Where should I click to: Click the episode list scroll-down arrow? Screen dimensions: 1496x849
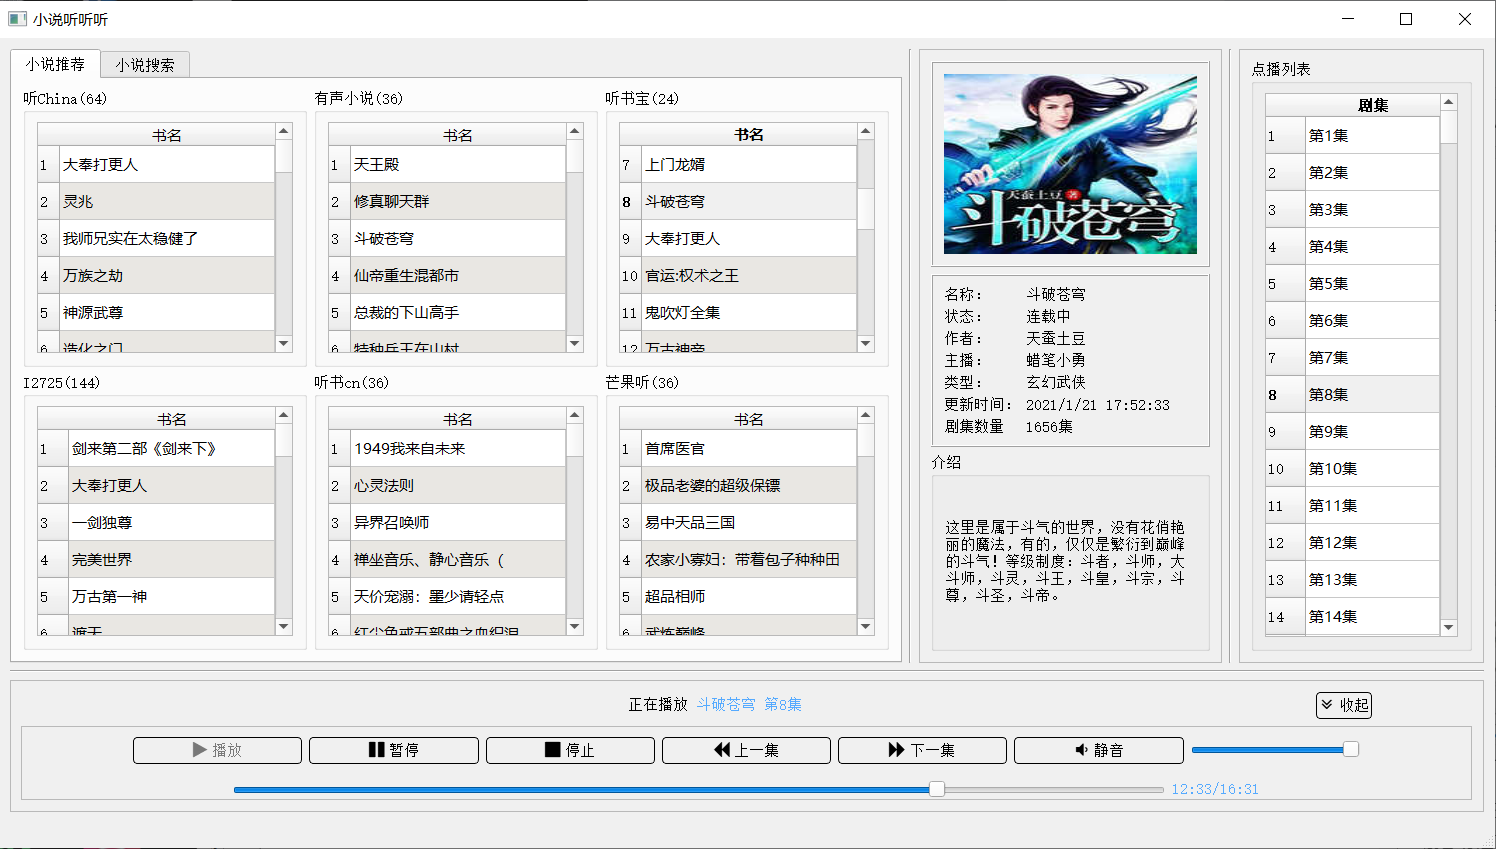point(1449,627)
